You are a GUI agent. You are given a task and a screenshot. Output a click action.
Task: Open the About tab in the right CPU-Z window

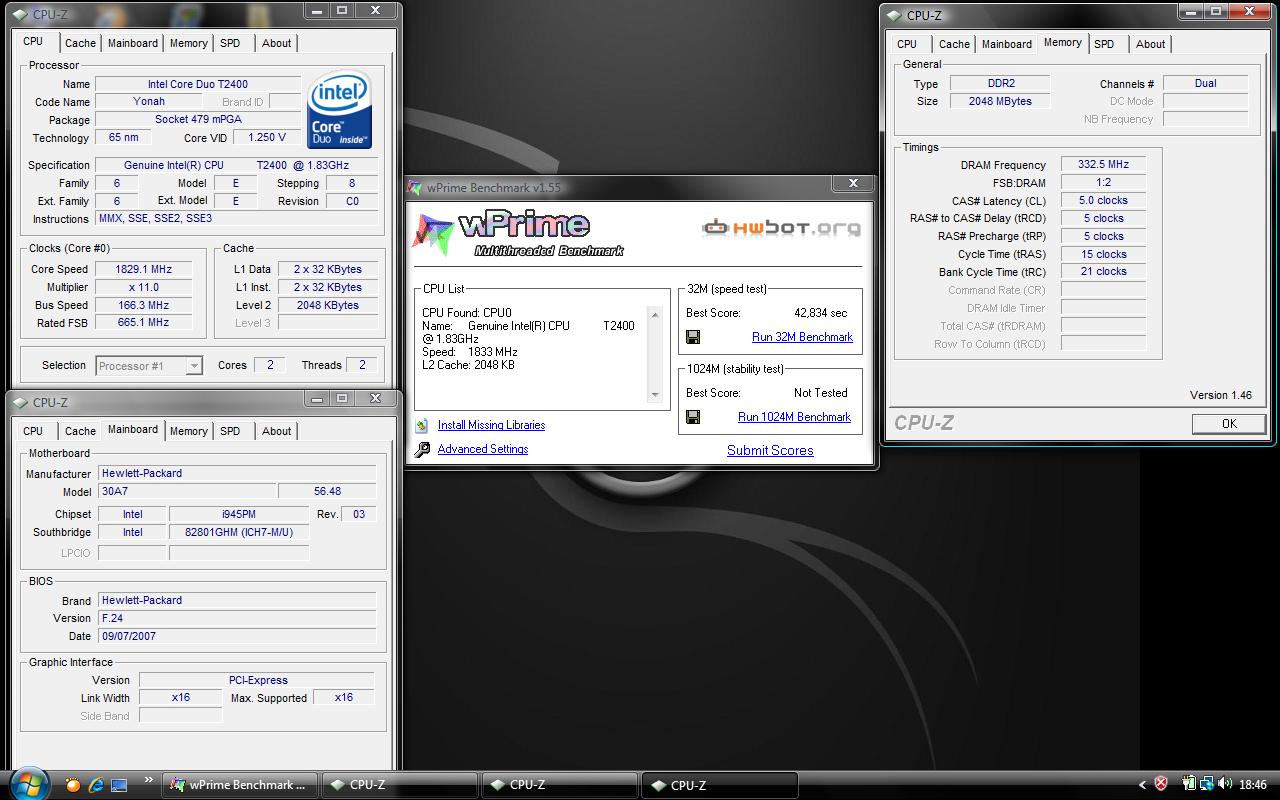coord(1151,44)
